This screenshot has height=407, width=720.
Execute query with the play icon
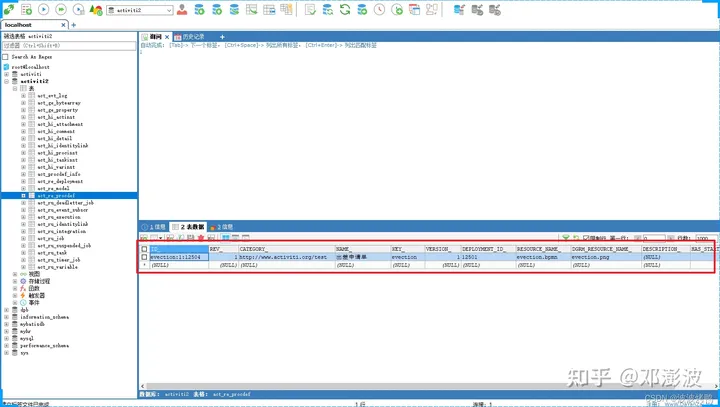click(x=44, y=9)
